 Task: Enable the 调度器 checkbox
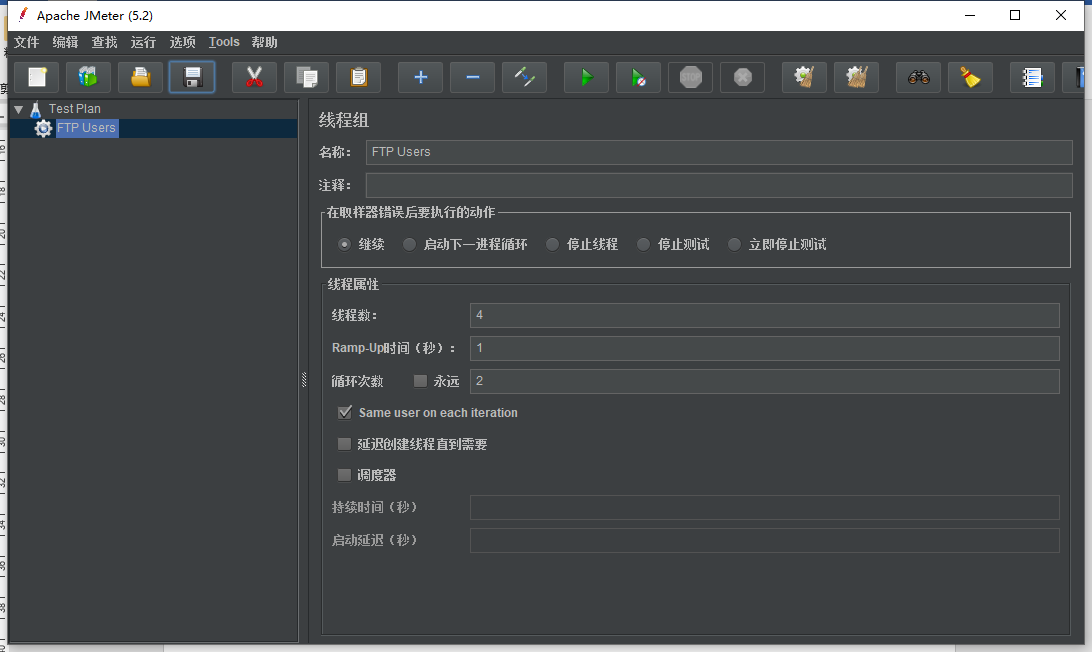point(344,475)
